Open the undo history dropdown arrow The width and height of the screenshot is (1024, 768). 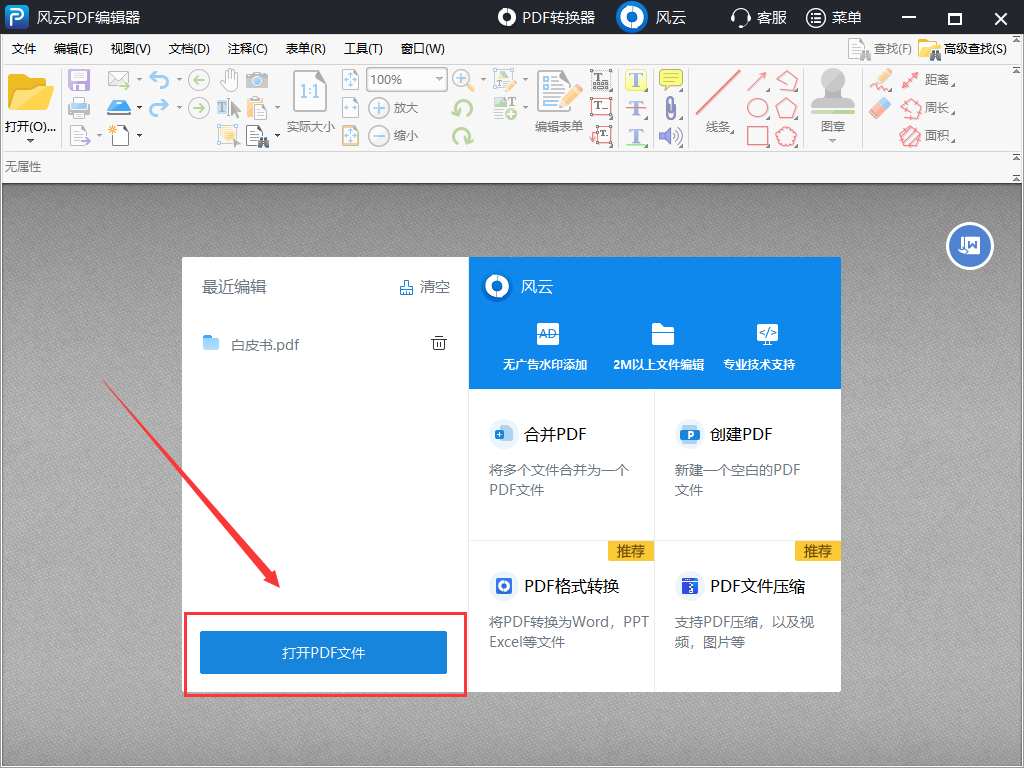click(179, 80)
